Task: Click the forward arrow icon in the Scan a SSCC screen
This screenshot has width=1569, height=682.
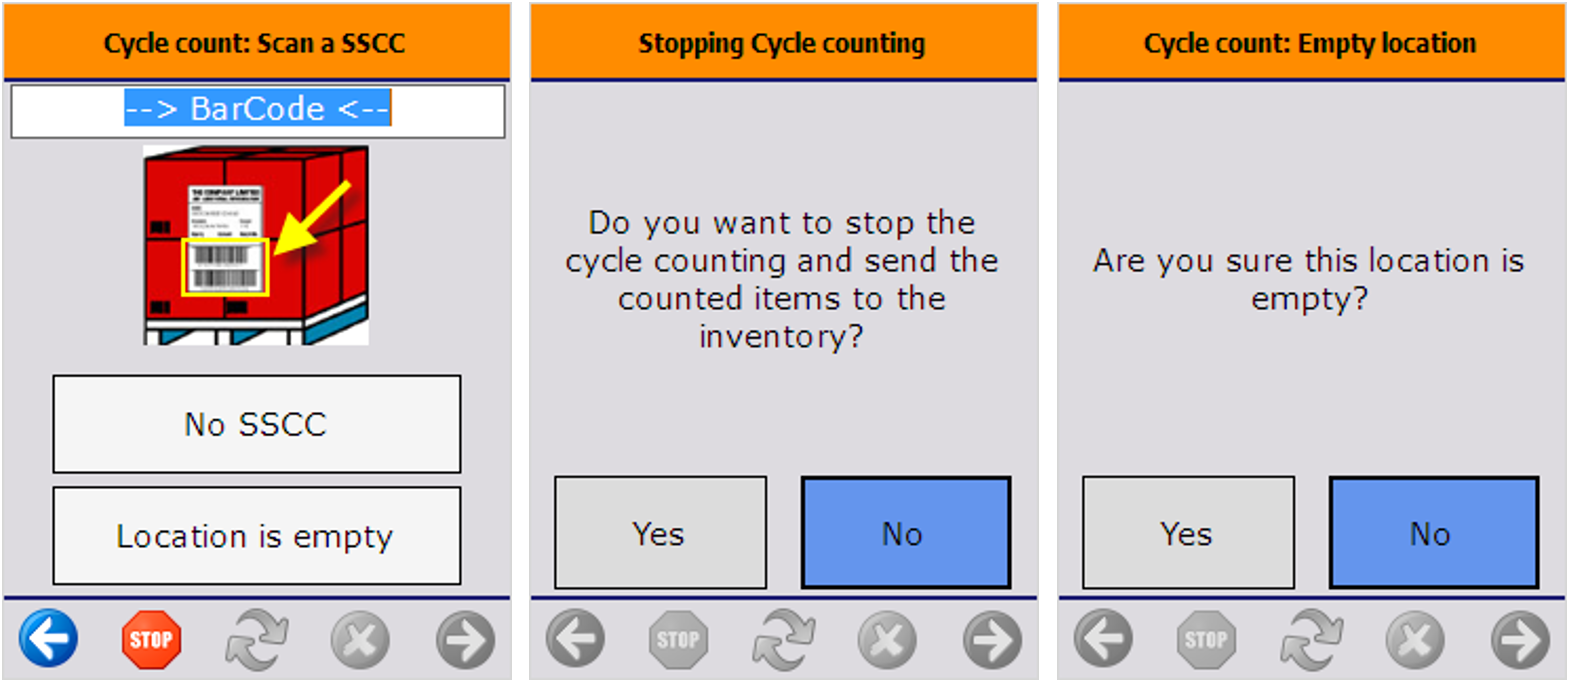Action: pos(465,639)
